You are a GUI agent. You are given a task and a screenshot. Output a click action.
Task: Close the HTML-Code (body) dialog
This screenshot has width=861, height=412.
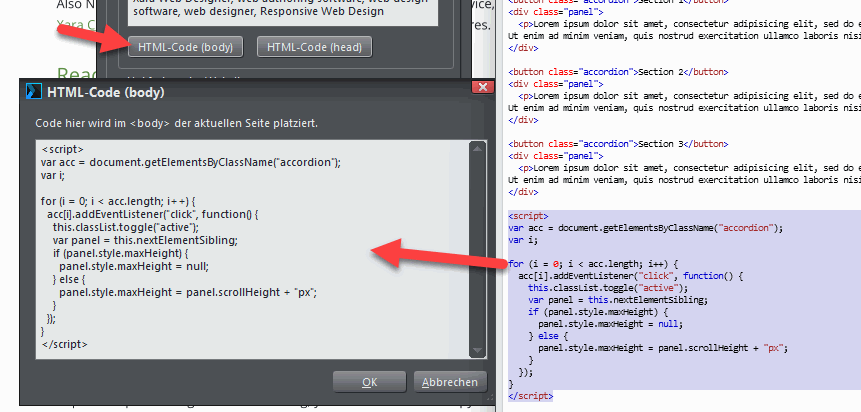(483, 87)
